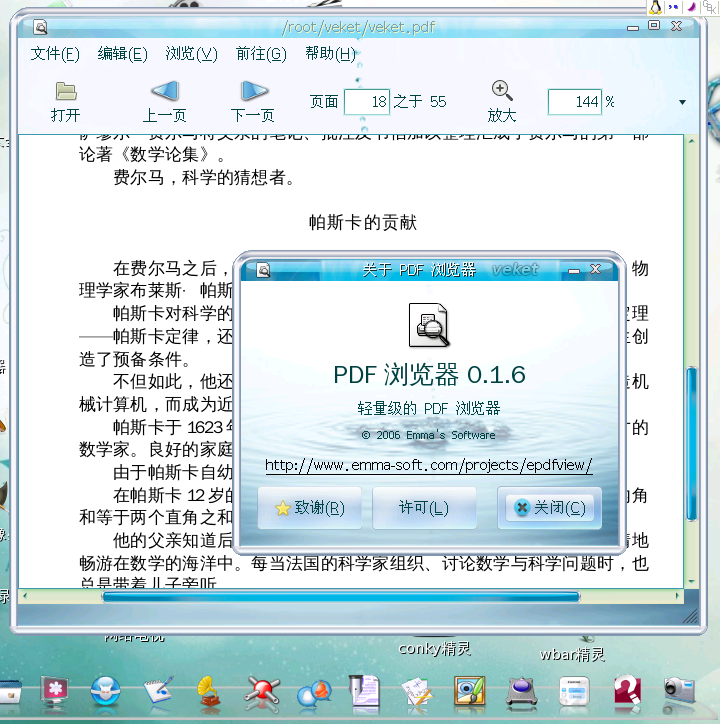This screenshot has height=724, width=720.
Task: Click the network monitor tray icon
Action: (x=673, y=7)
